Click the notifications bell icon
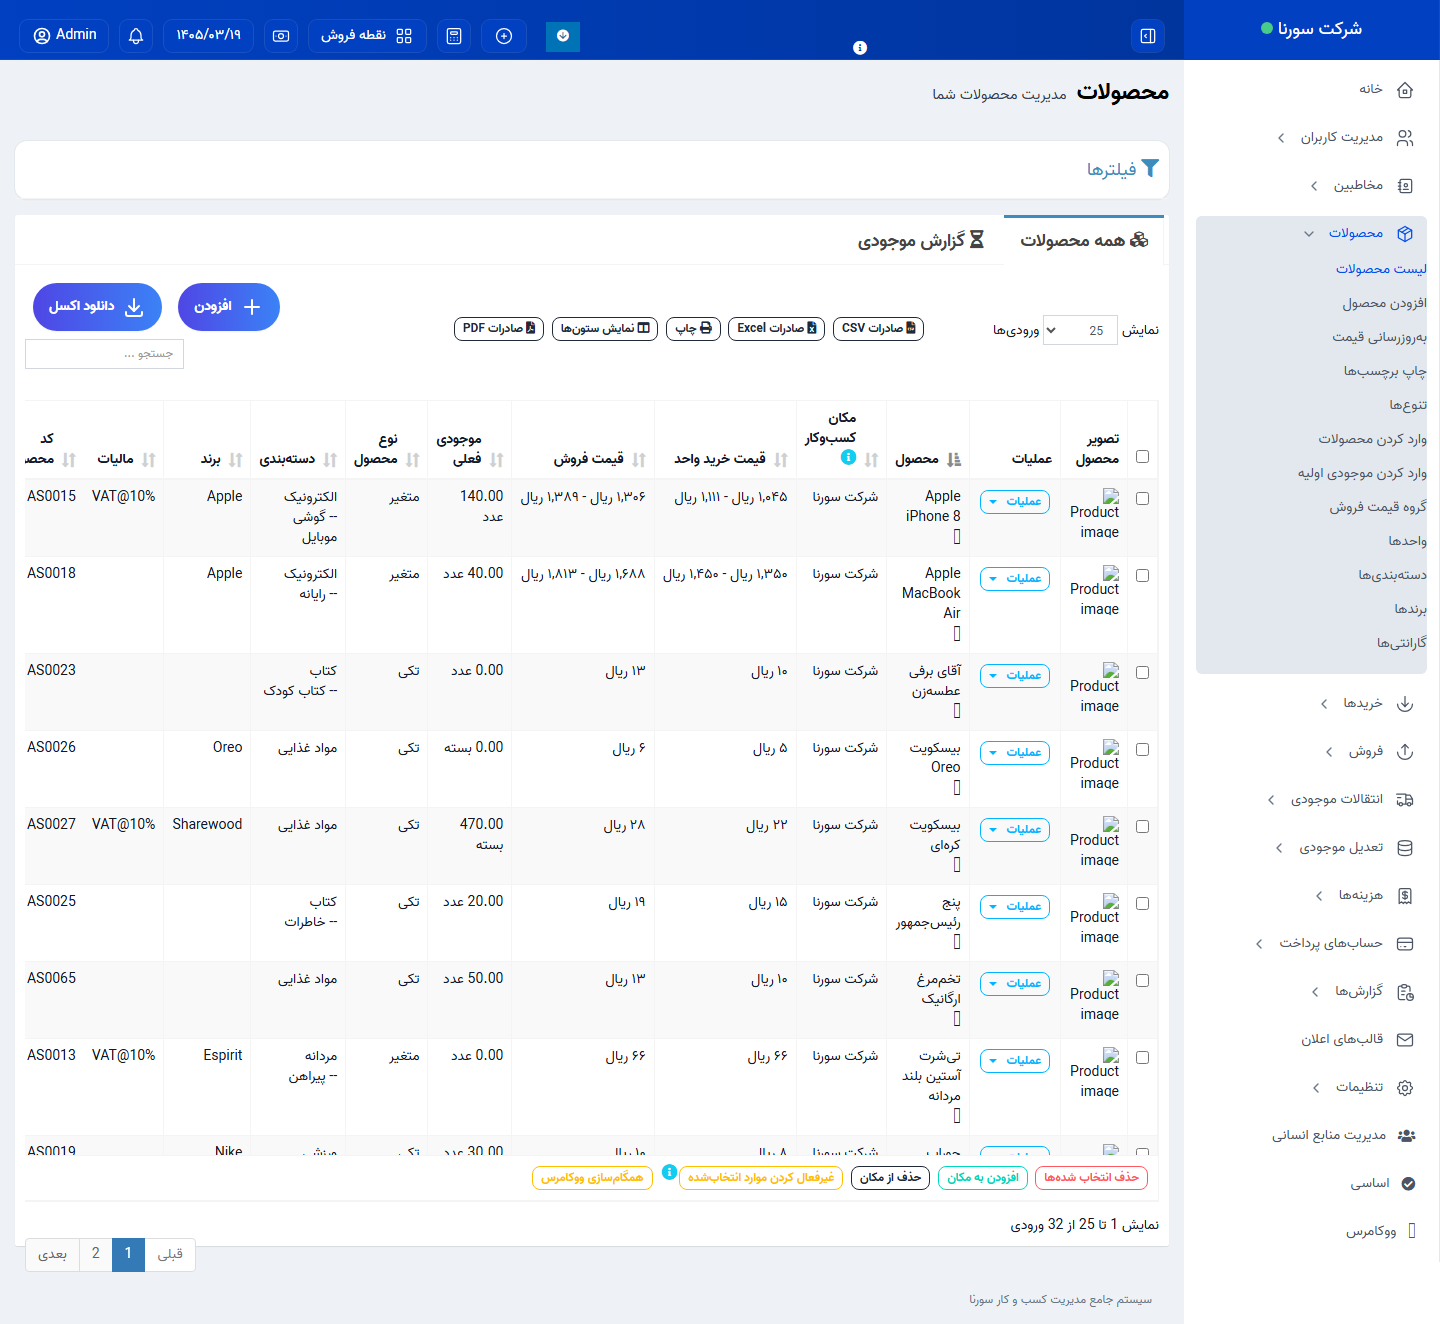 136,36
